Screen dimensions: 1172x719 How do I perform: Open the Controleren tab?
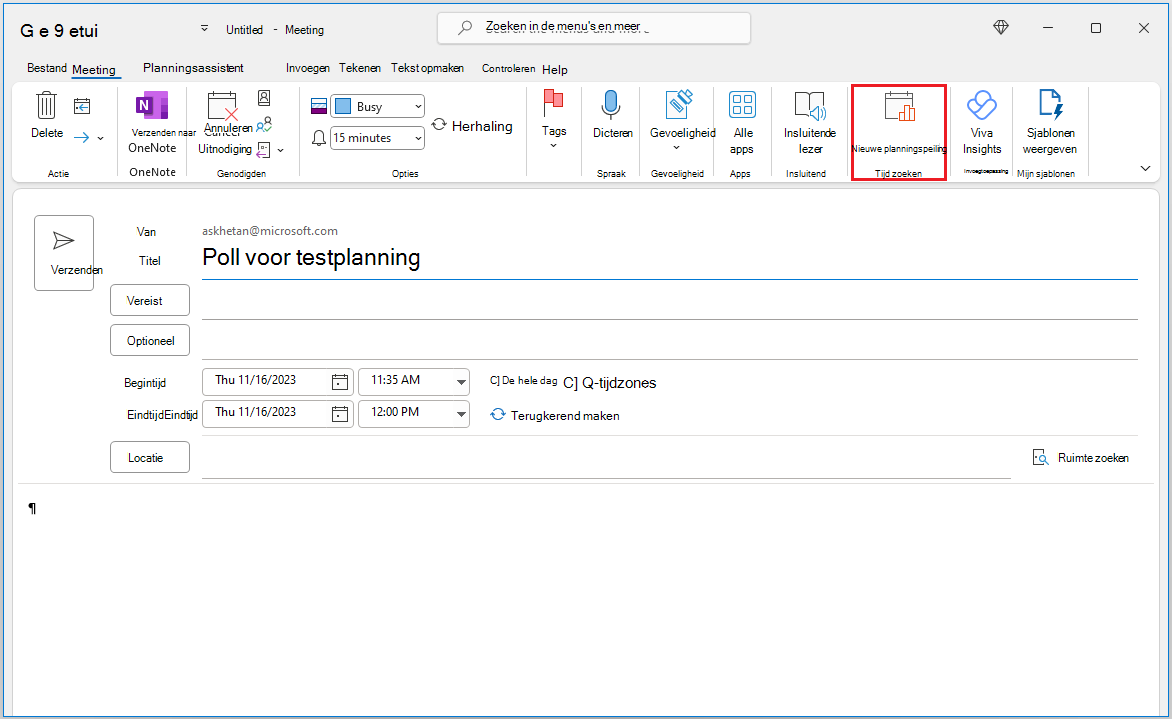coord(508,69)
